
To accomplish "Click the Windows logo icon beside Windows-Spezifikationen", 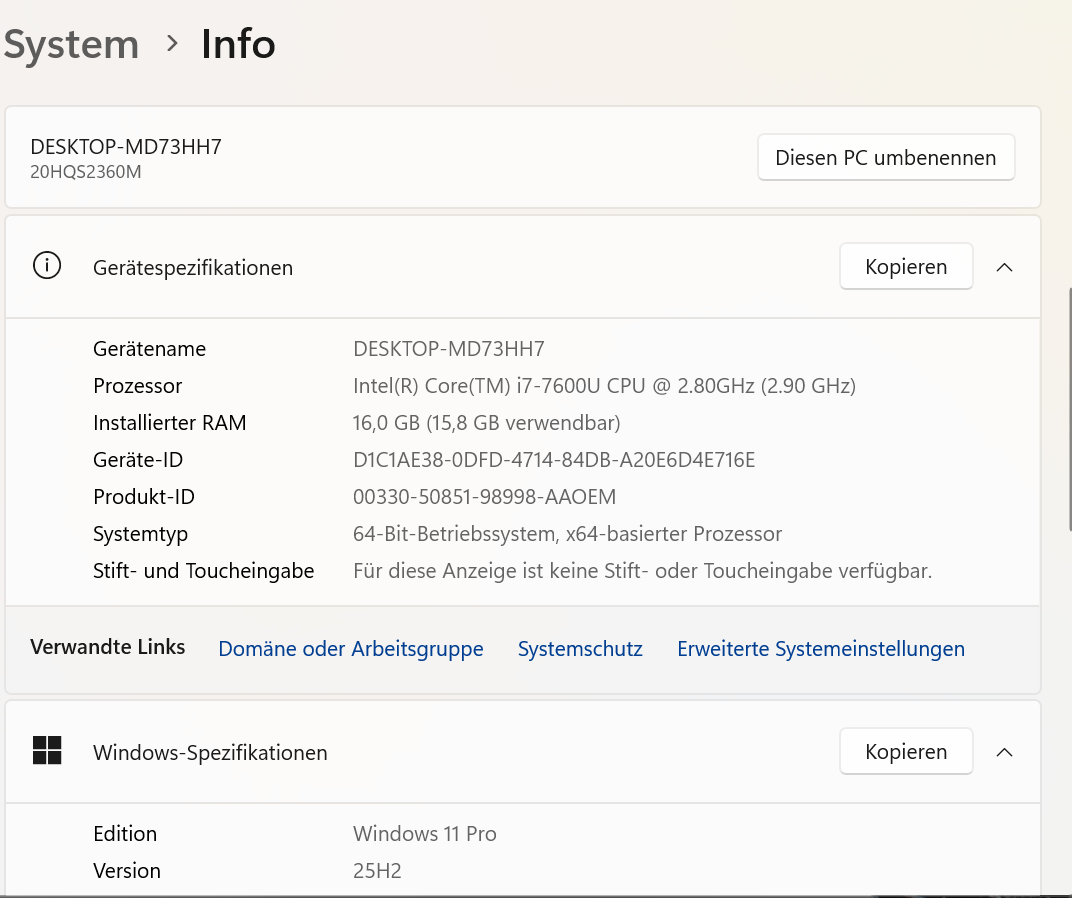I will point(47,750).
